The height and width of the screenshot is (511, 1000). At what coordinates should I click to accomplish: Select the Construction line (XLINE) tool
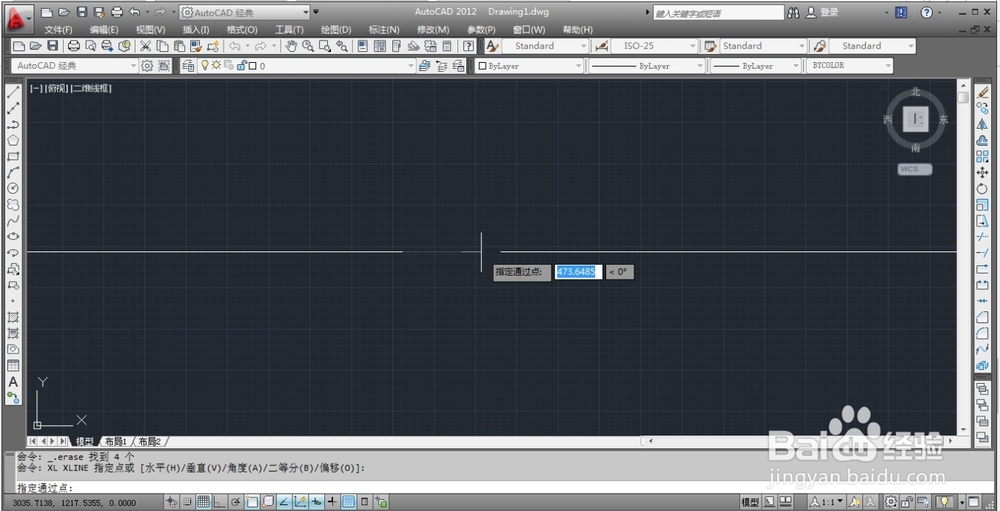pos(13,108)
